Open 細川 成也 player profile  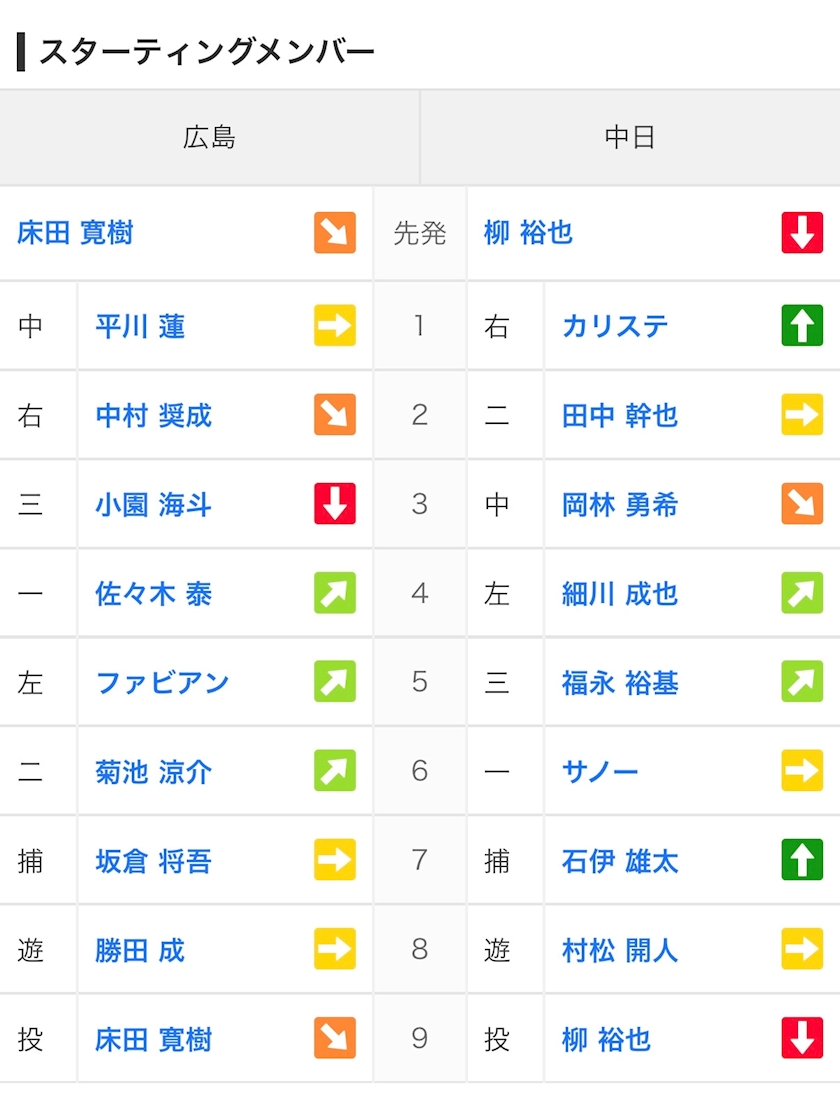click(620, 593)
